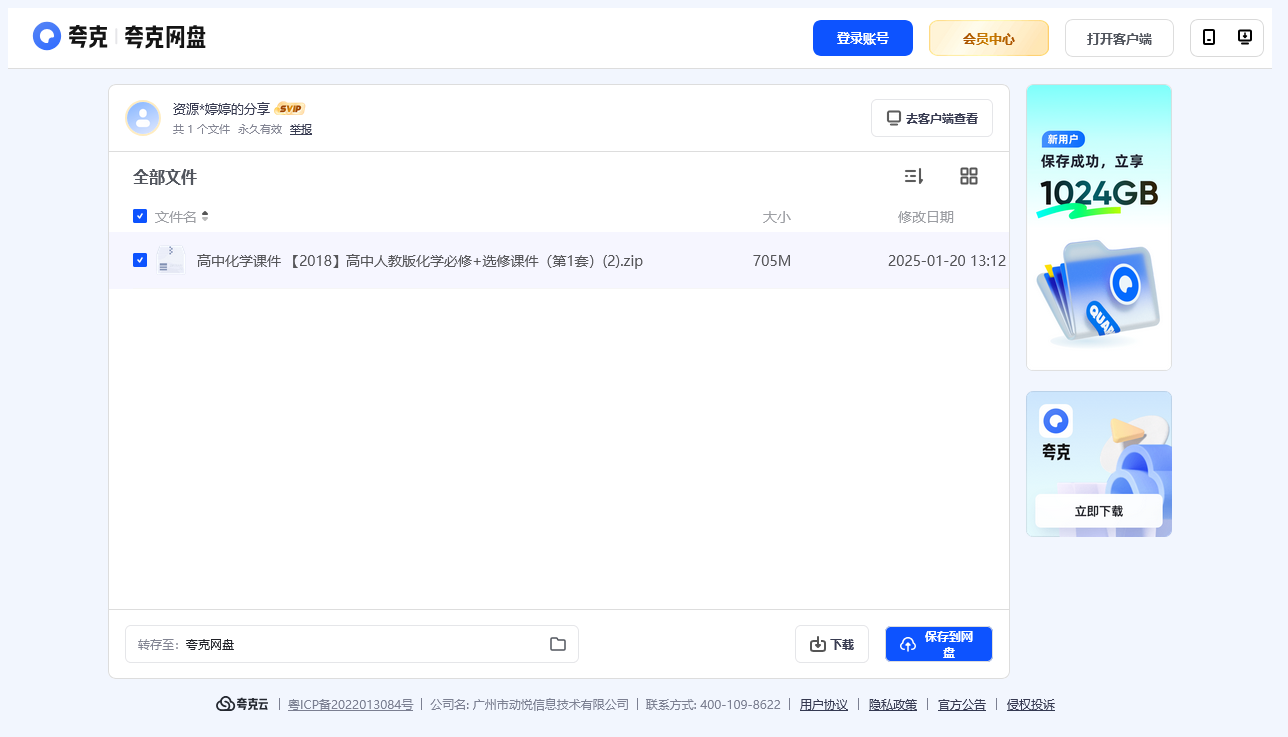
Task: Click the 转存至 夸克网盘 destination field
Action: point(352,644)
